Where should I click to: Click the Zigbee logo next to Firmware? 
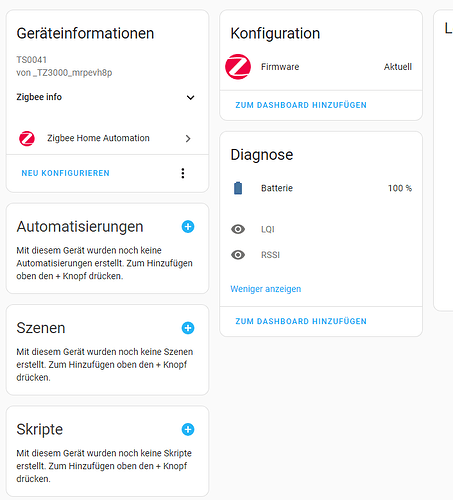(238, 67)
